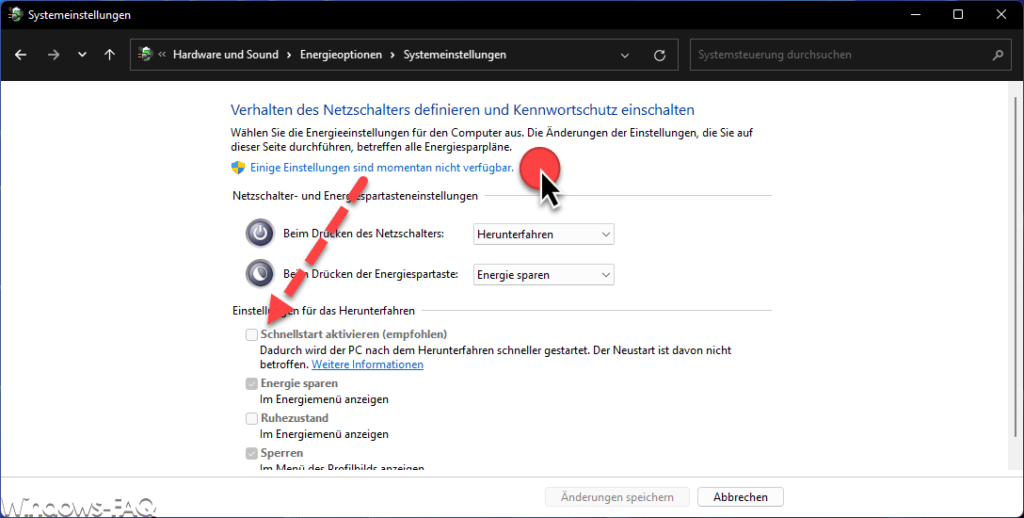Toggle the Energie sparen checkbox

pyautogui.click(x=251, y=383)
